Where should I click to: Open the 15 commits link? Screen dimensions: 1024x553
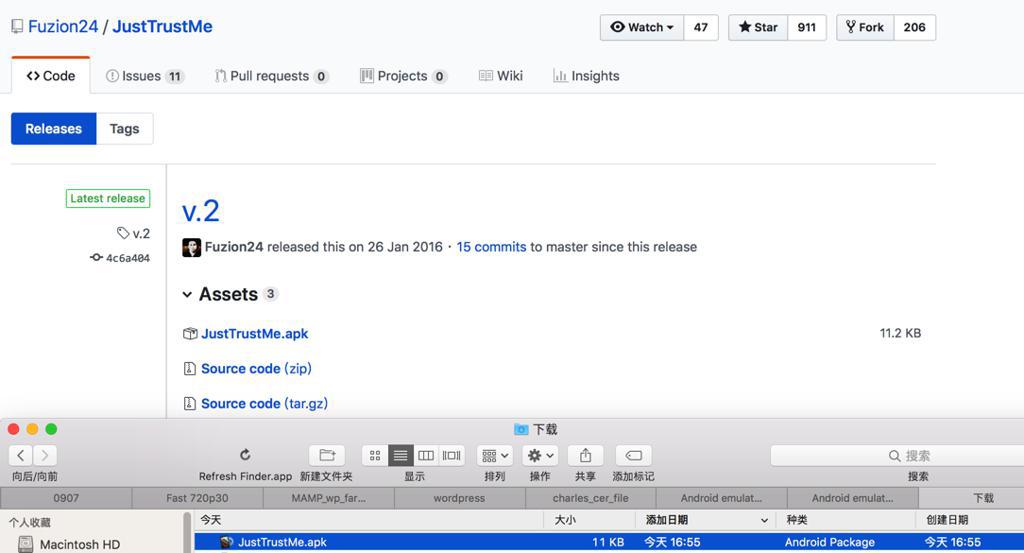coord(491,247)
